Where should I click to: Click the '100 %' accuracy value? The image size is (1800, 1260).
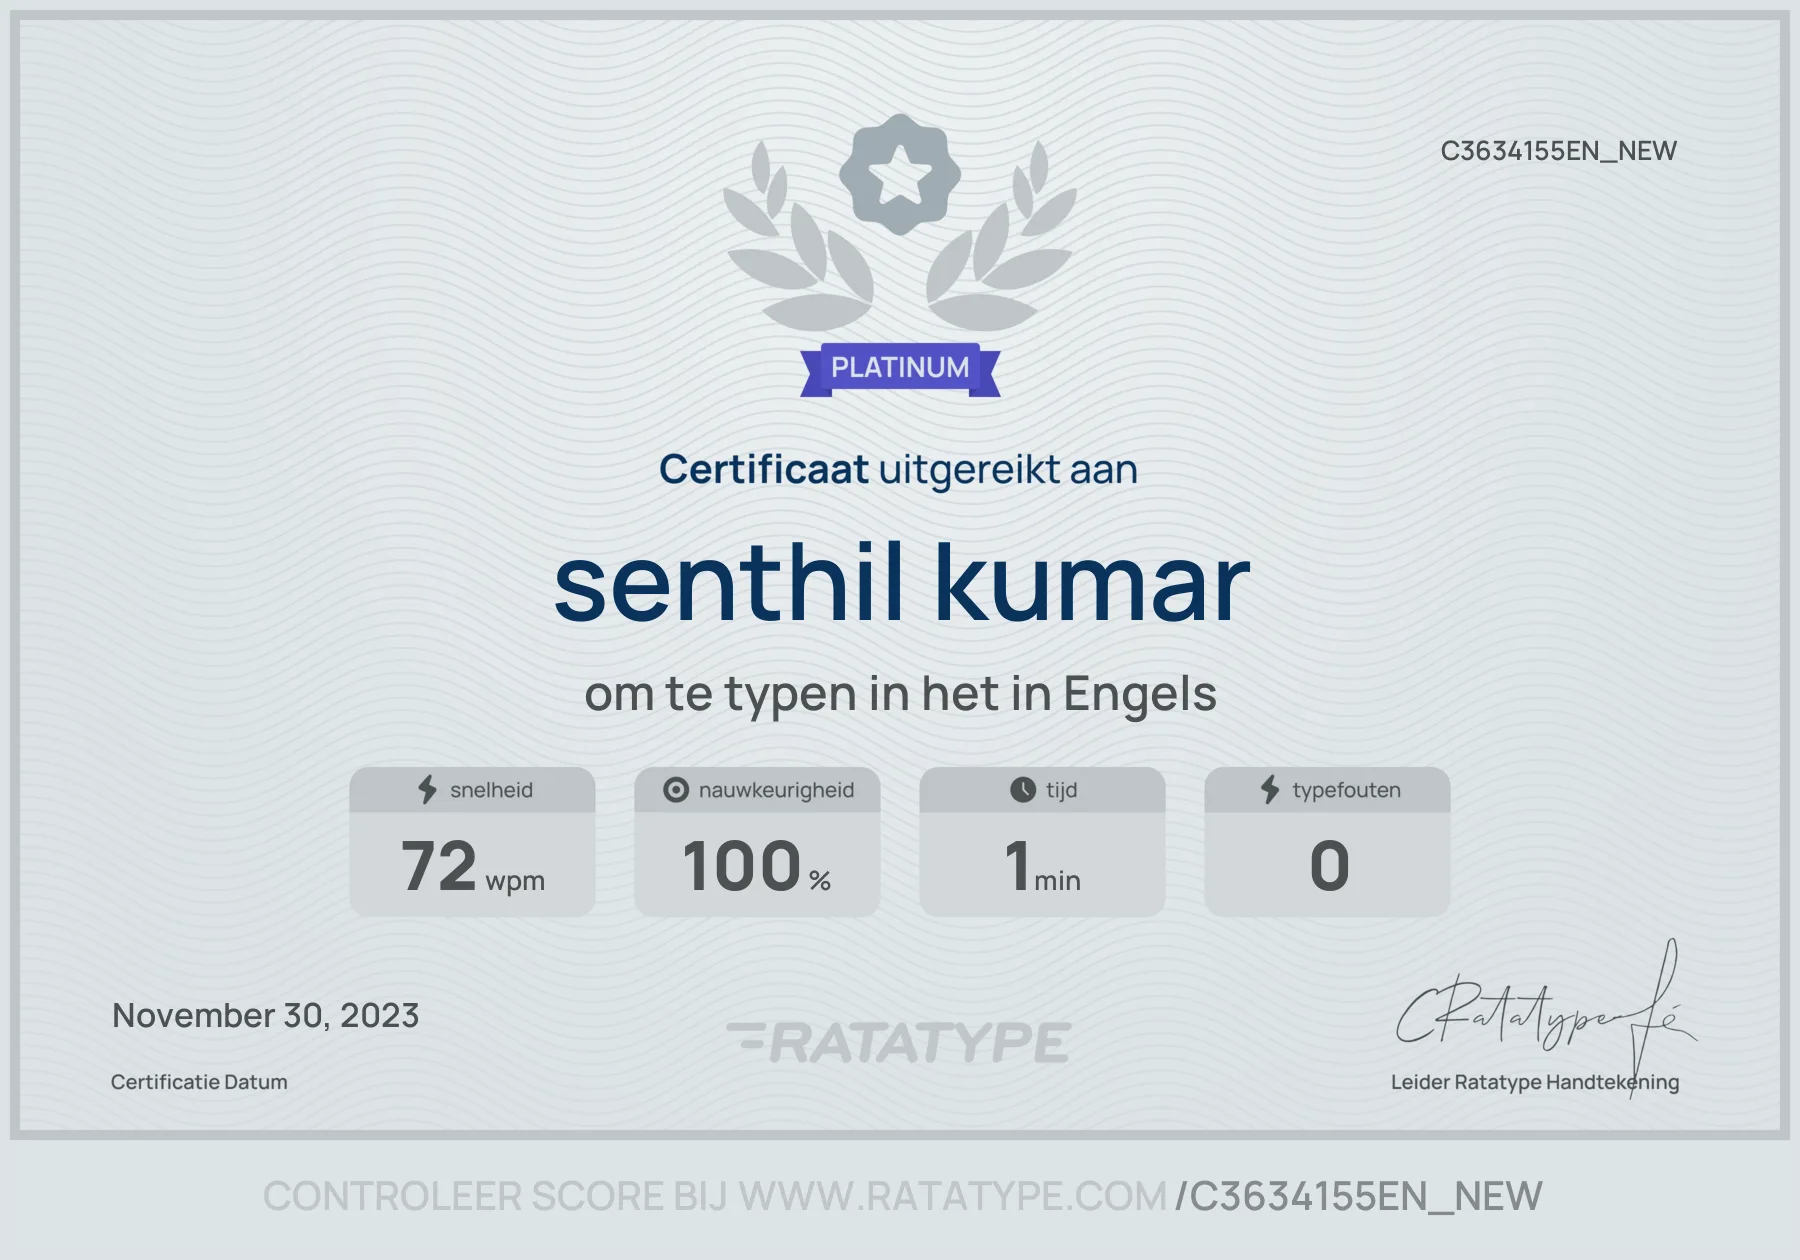pyautogui.click(x=757, y=866)
